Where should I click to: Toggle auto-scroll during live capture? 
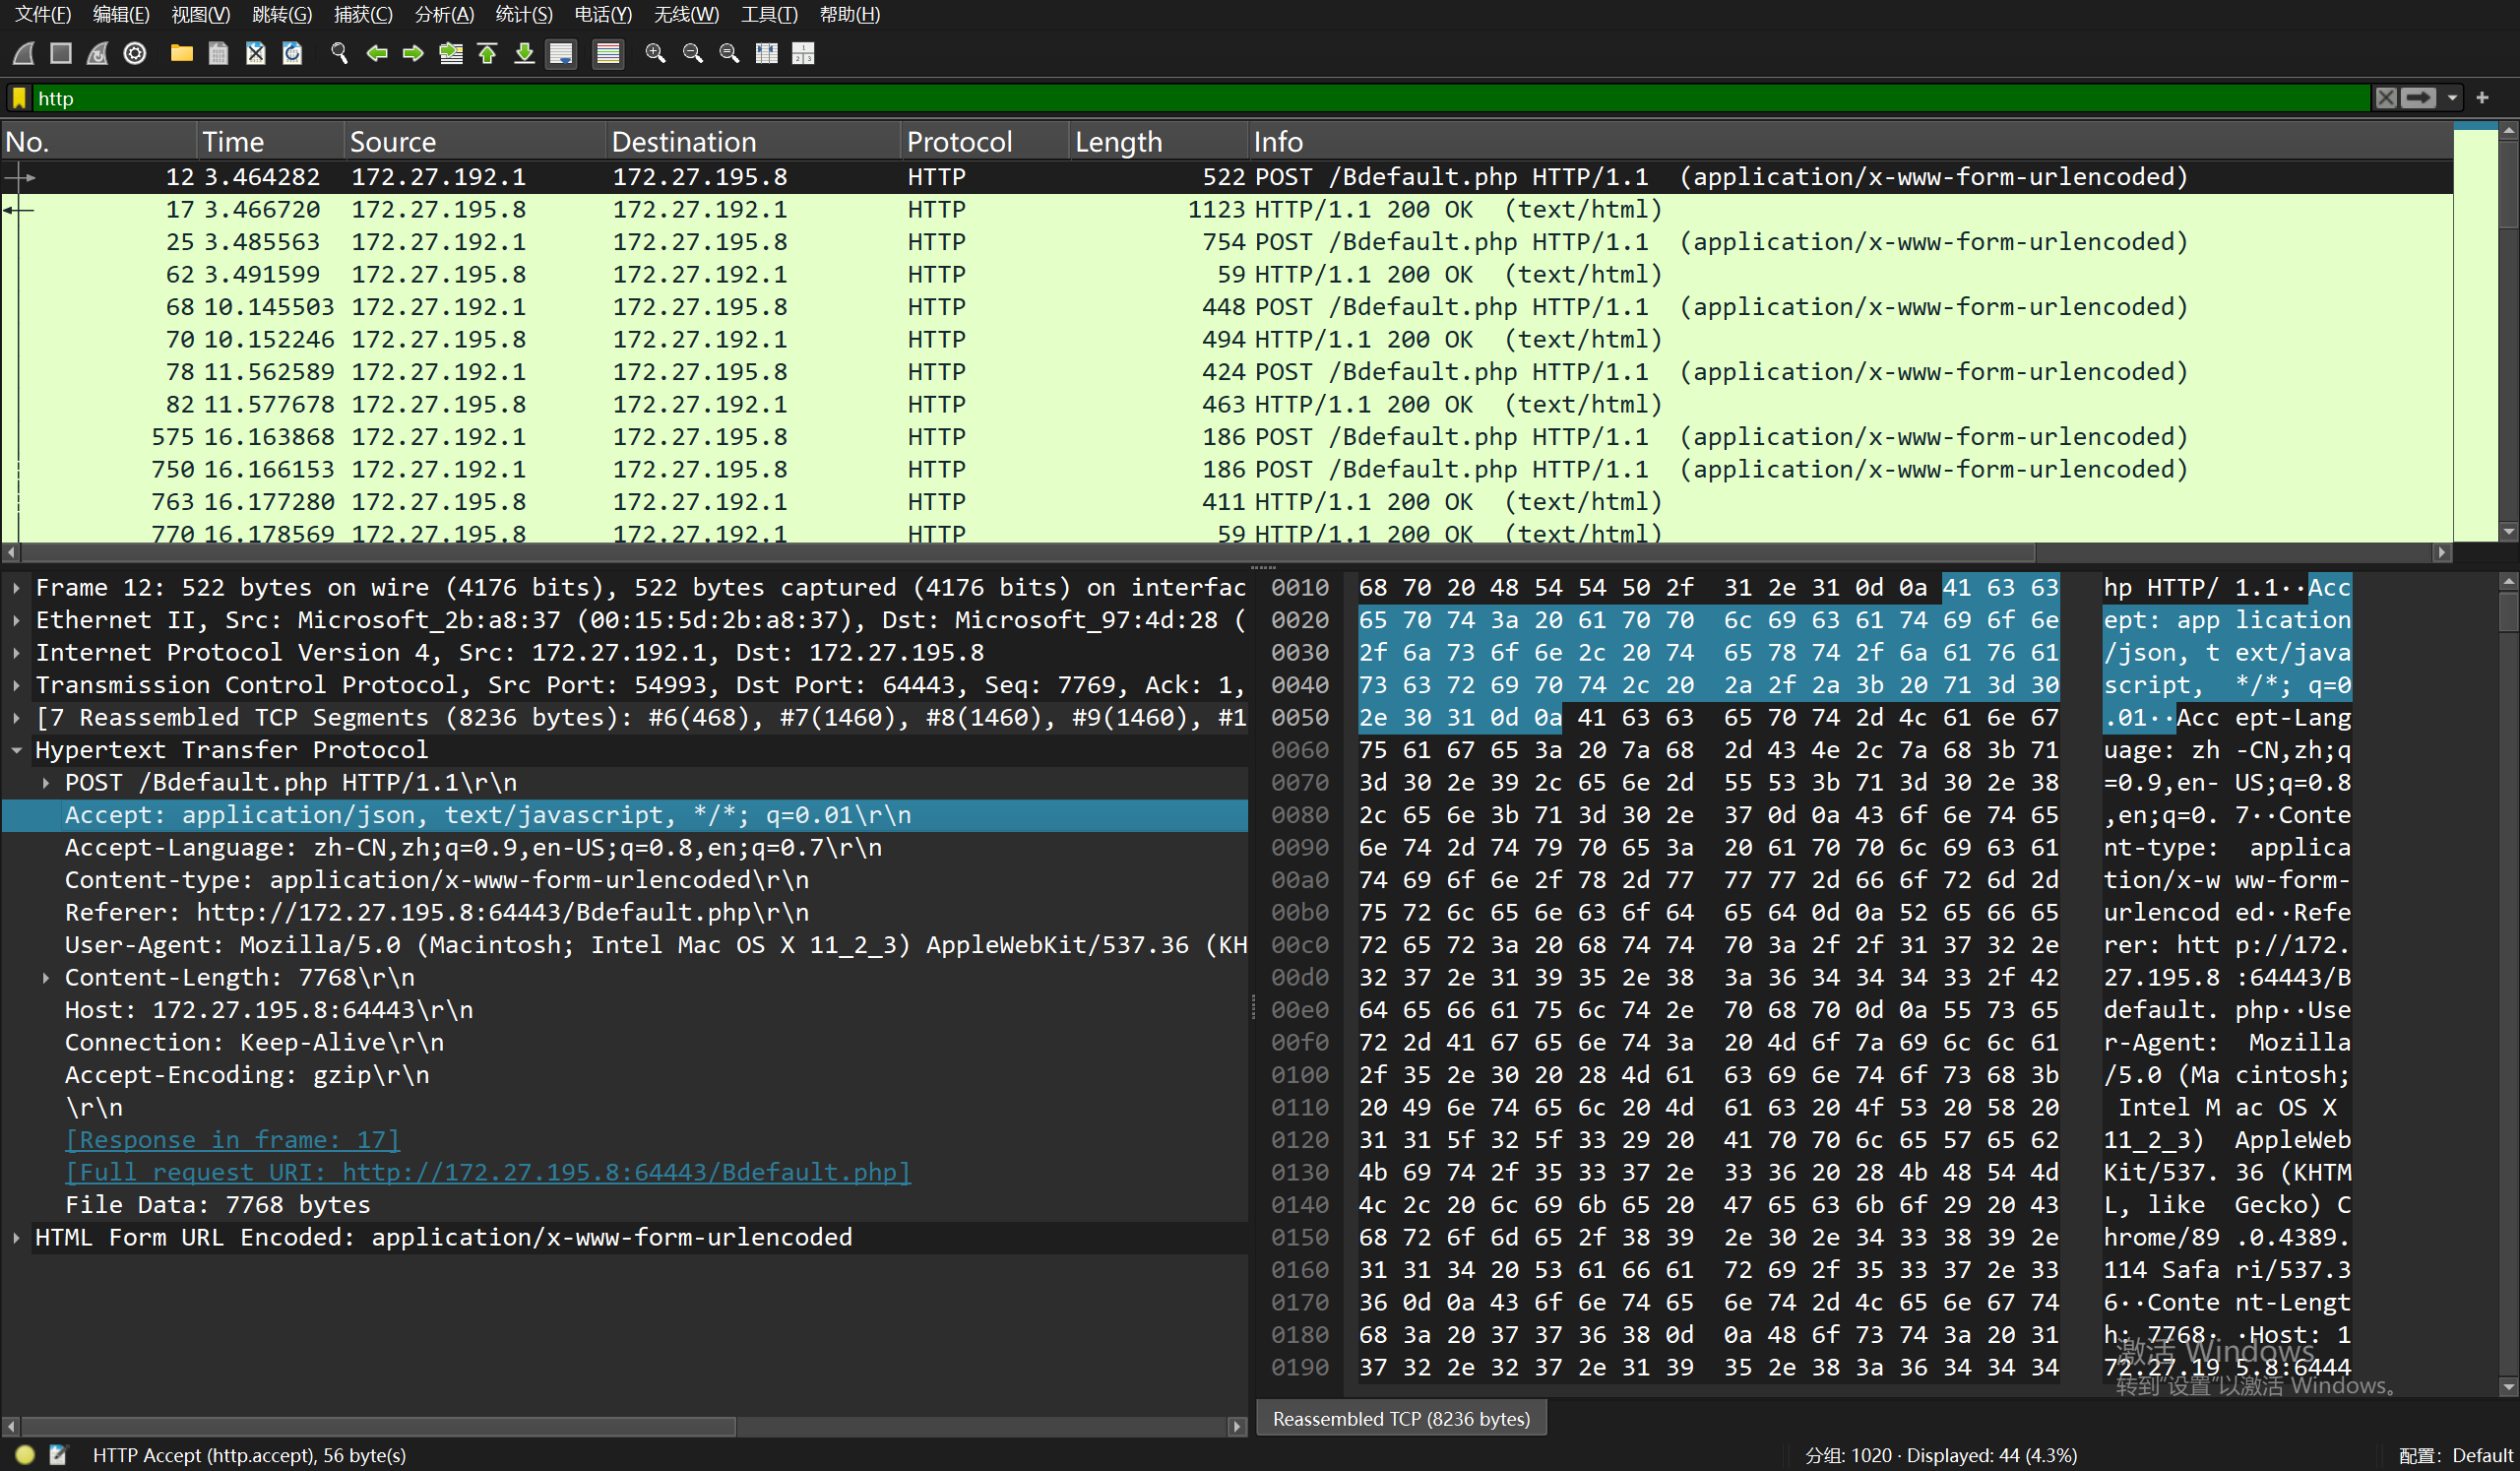(561, 54)
